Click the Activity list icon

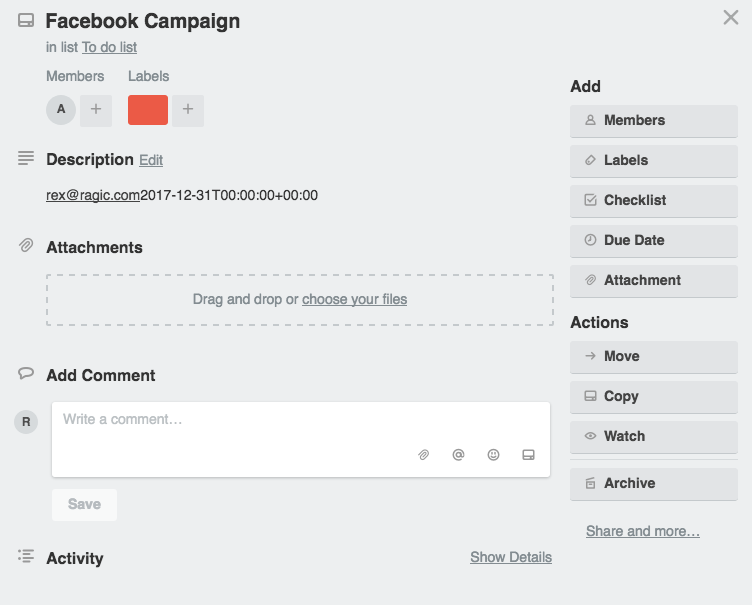click(x=26, y=557)
